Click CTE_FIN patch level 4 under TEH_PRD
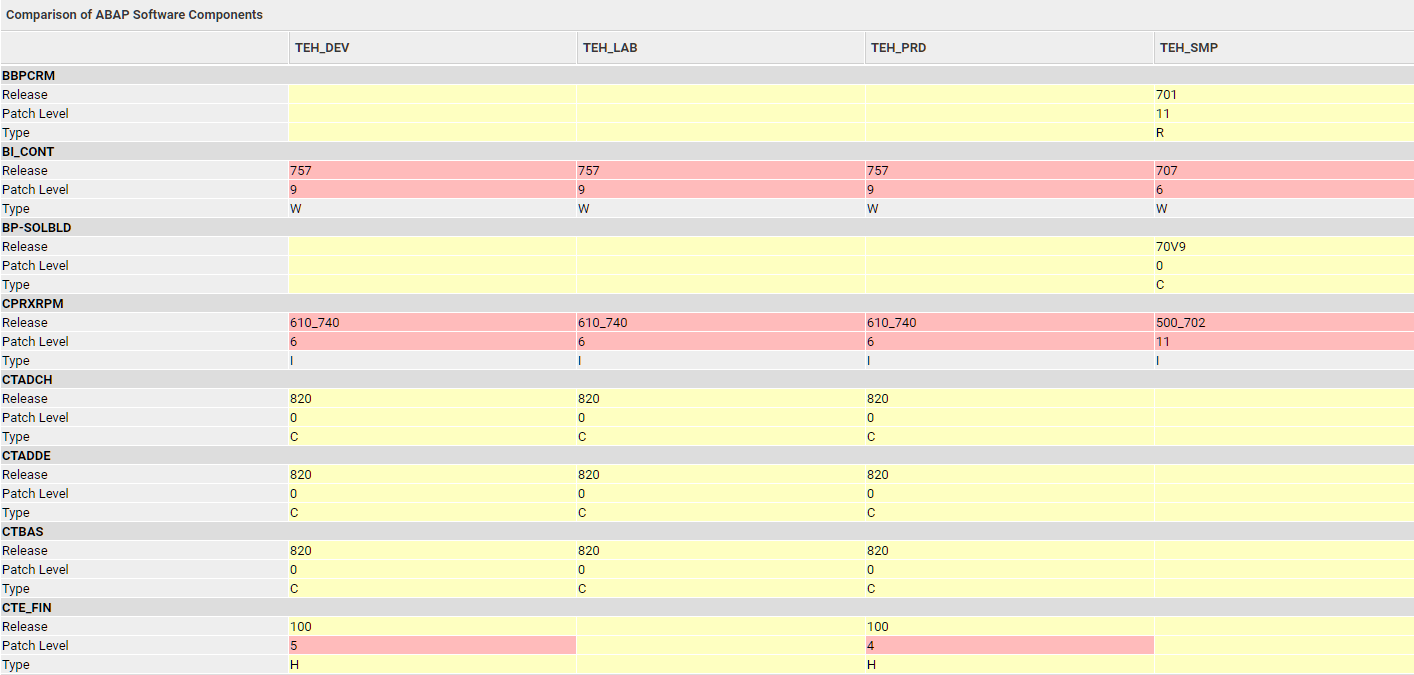The height and width of the screenshot is (675, 1414). click(x=871, y=646)
